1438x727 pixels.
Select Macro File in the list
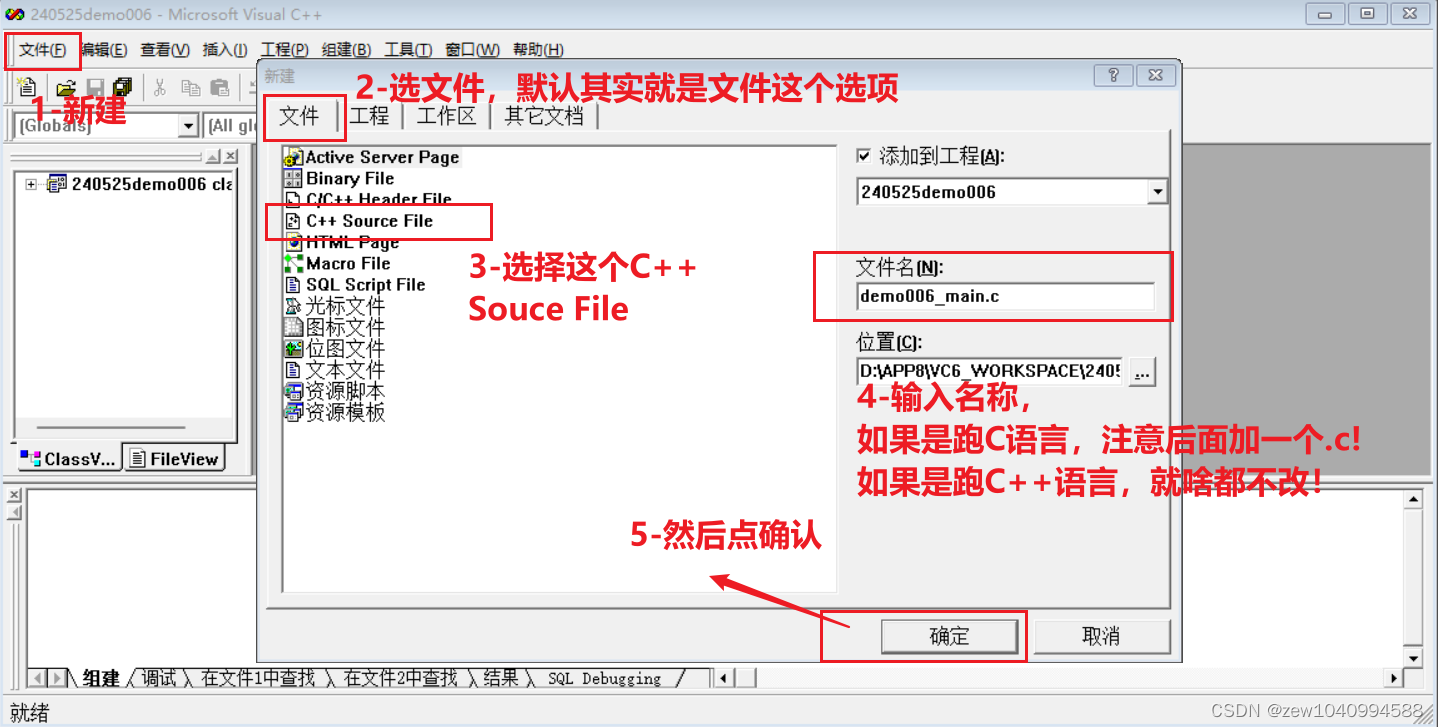[x=338, y=263]
